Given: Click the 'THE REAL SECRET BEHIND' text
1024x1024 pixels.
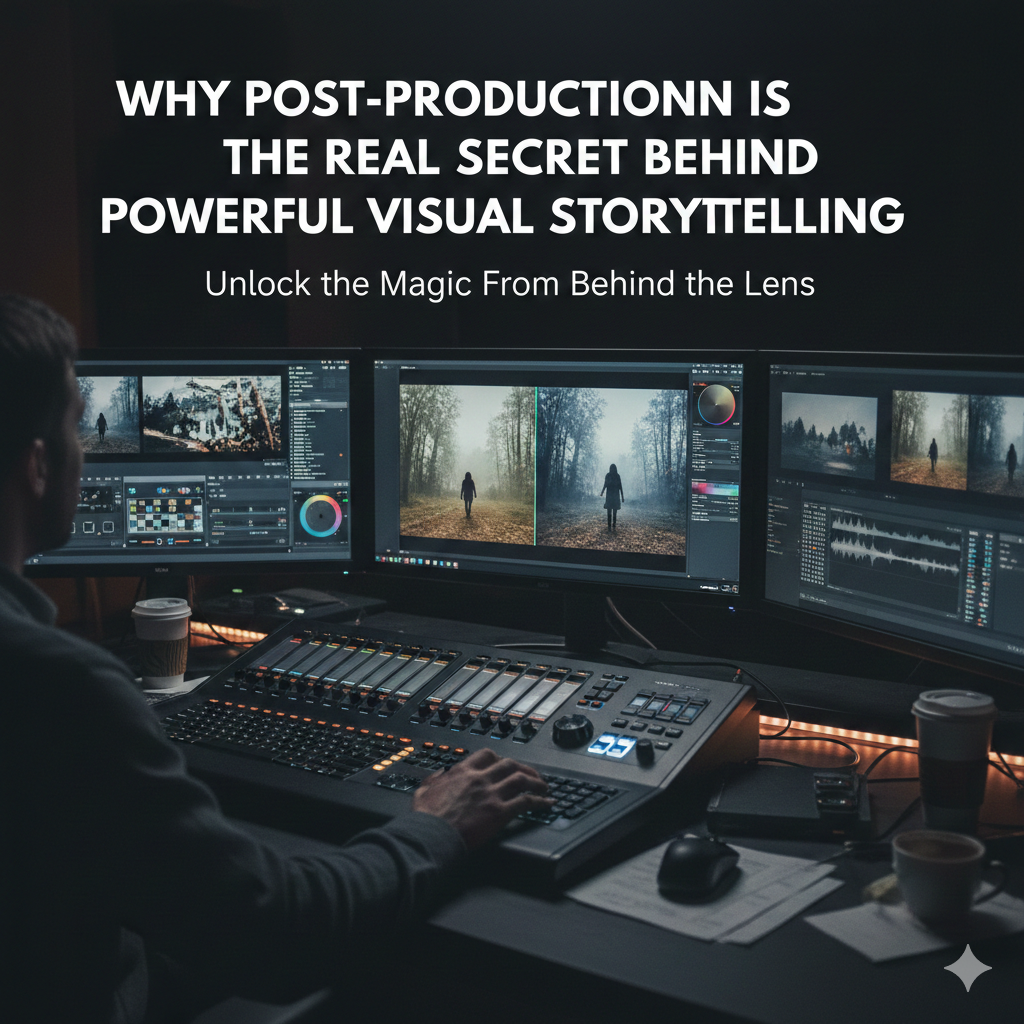Looking at the screenshot, I should (520, 158).
